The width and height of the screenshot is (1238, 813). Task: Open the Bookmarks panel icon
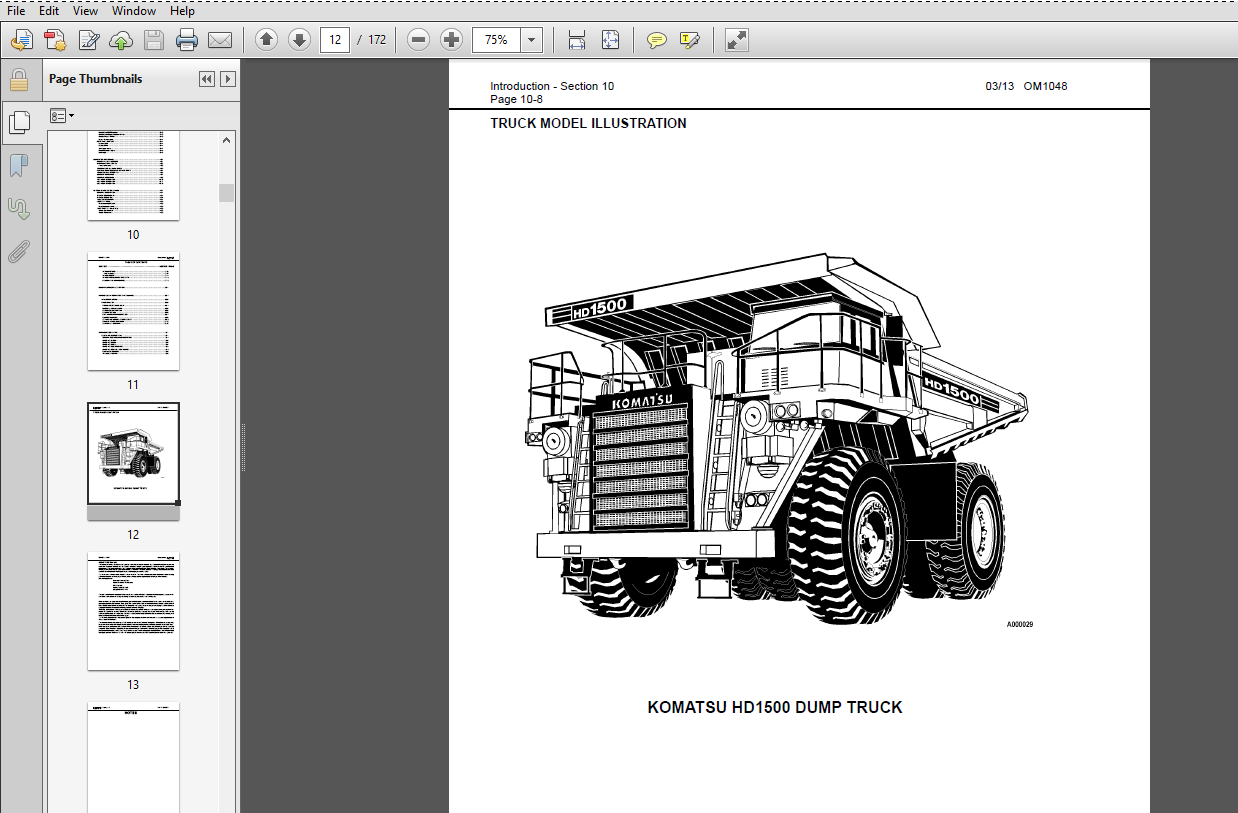pyautogui.click(x=19, y=165)
